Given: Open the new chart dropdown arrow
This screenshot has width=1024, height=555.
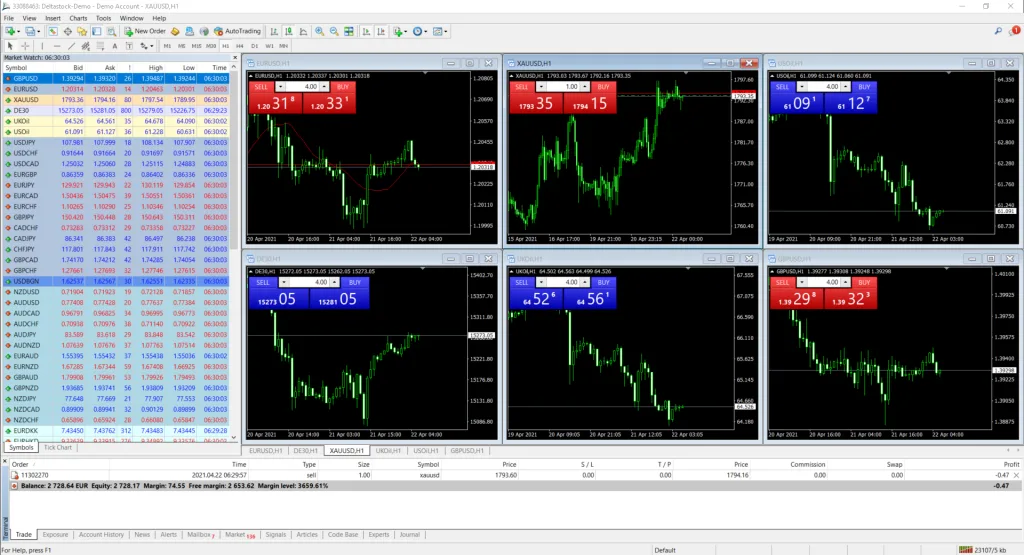Looking at the screenshot, I should pyautogui.click(x=19, y=31).
